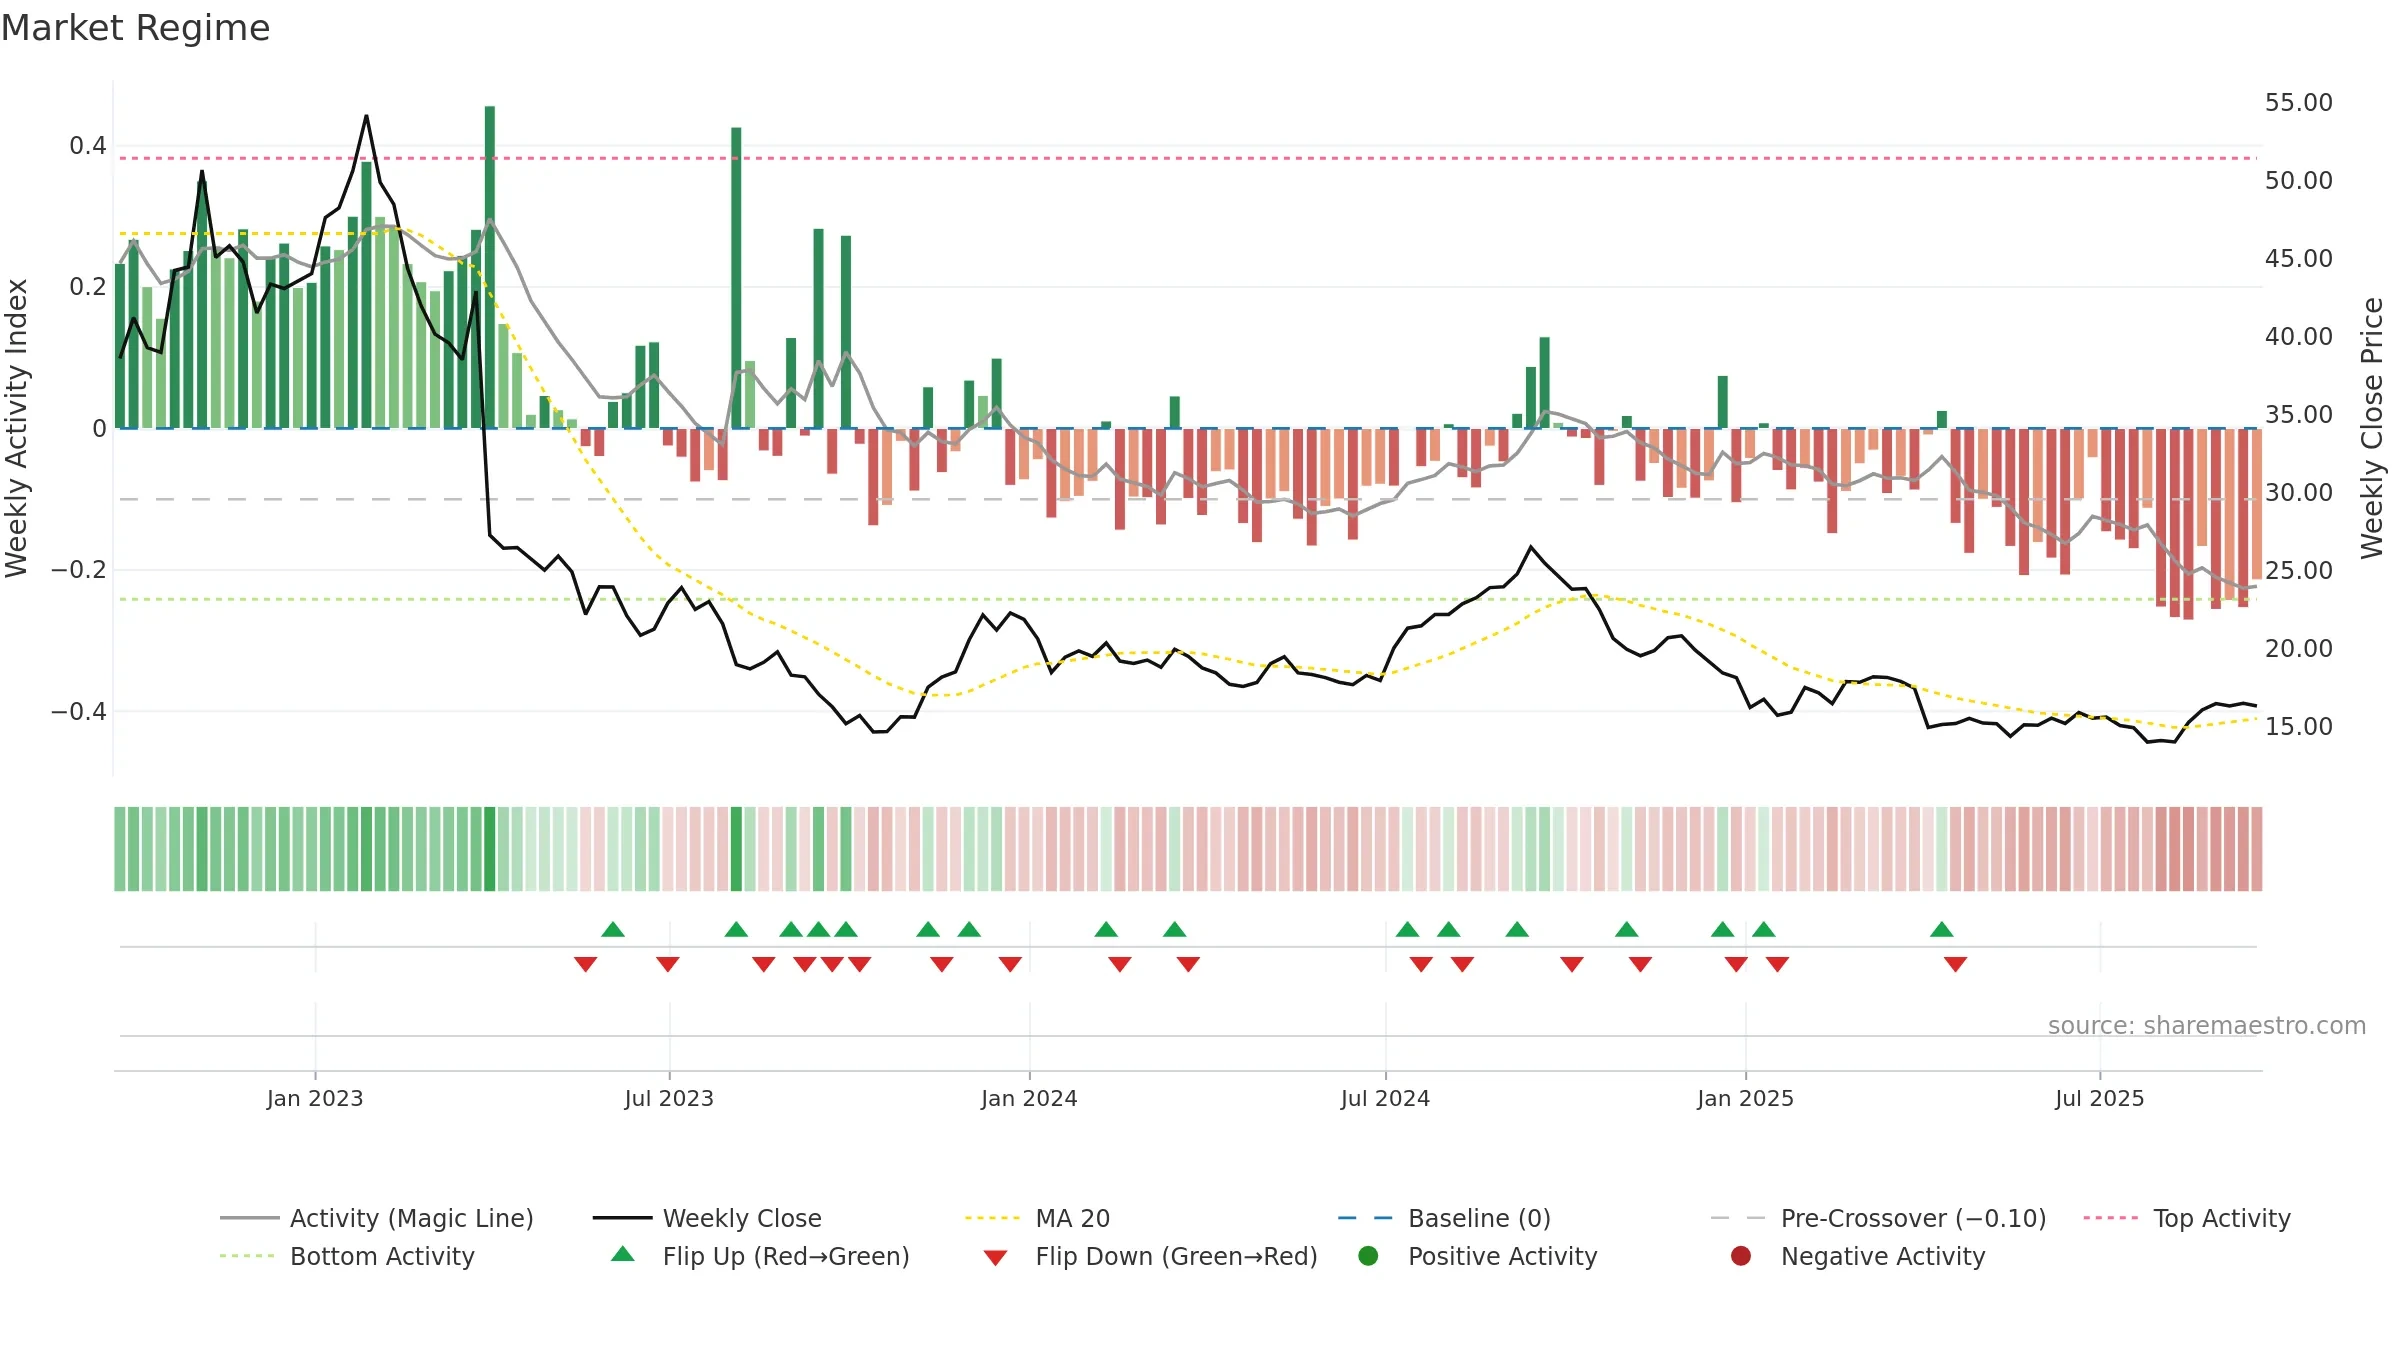Click the Weekly Close peak near 54

pos(366,117)
